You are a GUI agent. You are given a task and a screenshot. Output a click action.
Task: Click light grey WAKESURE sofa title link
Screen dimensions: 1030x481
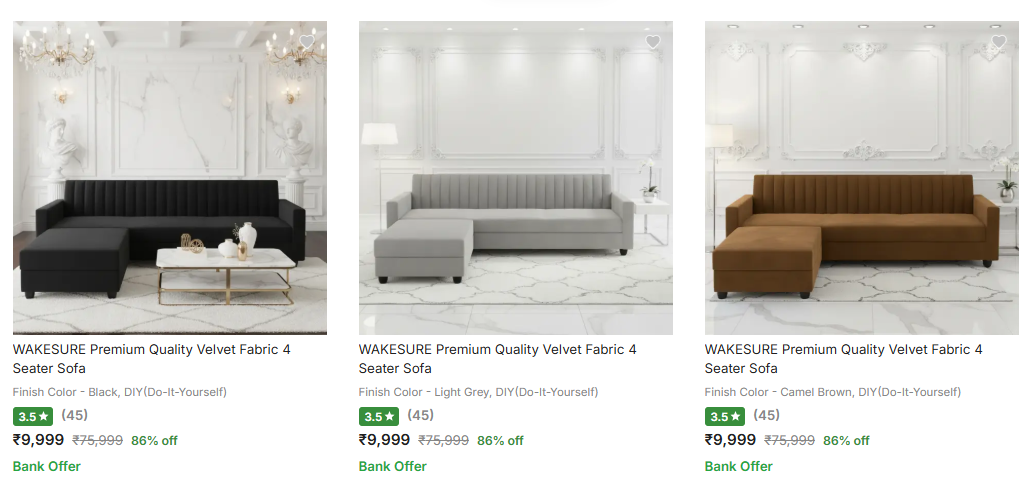[497, 359]
